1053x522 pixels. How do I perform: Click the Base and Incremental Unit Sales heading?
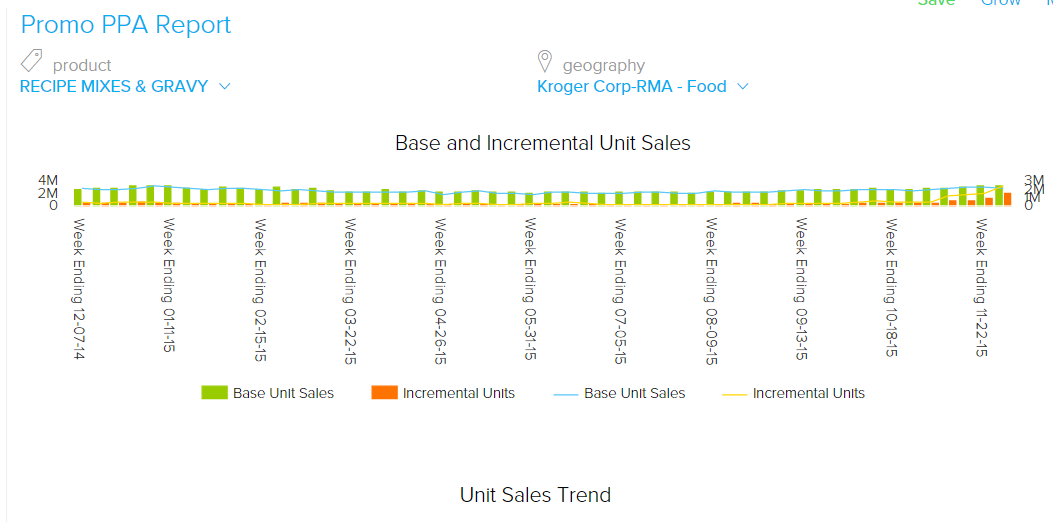pos(543,143)
